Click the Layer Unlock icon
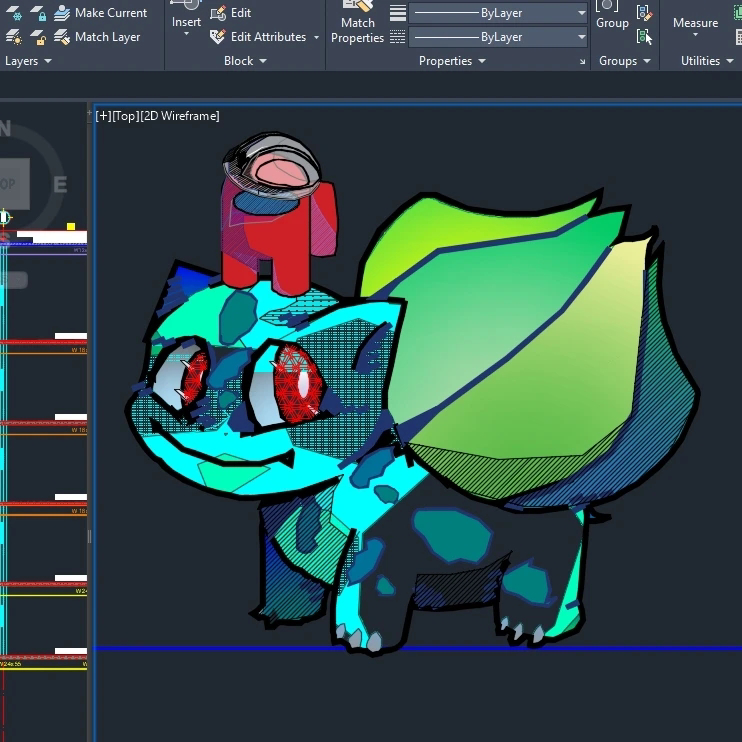Screen dimensions: 742x742 [38, 37]
